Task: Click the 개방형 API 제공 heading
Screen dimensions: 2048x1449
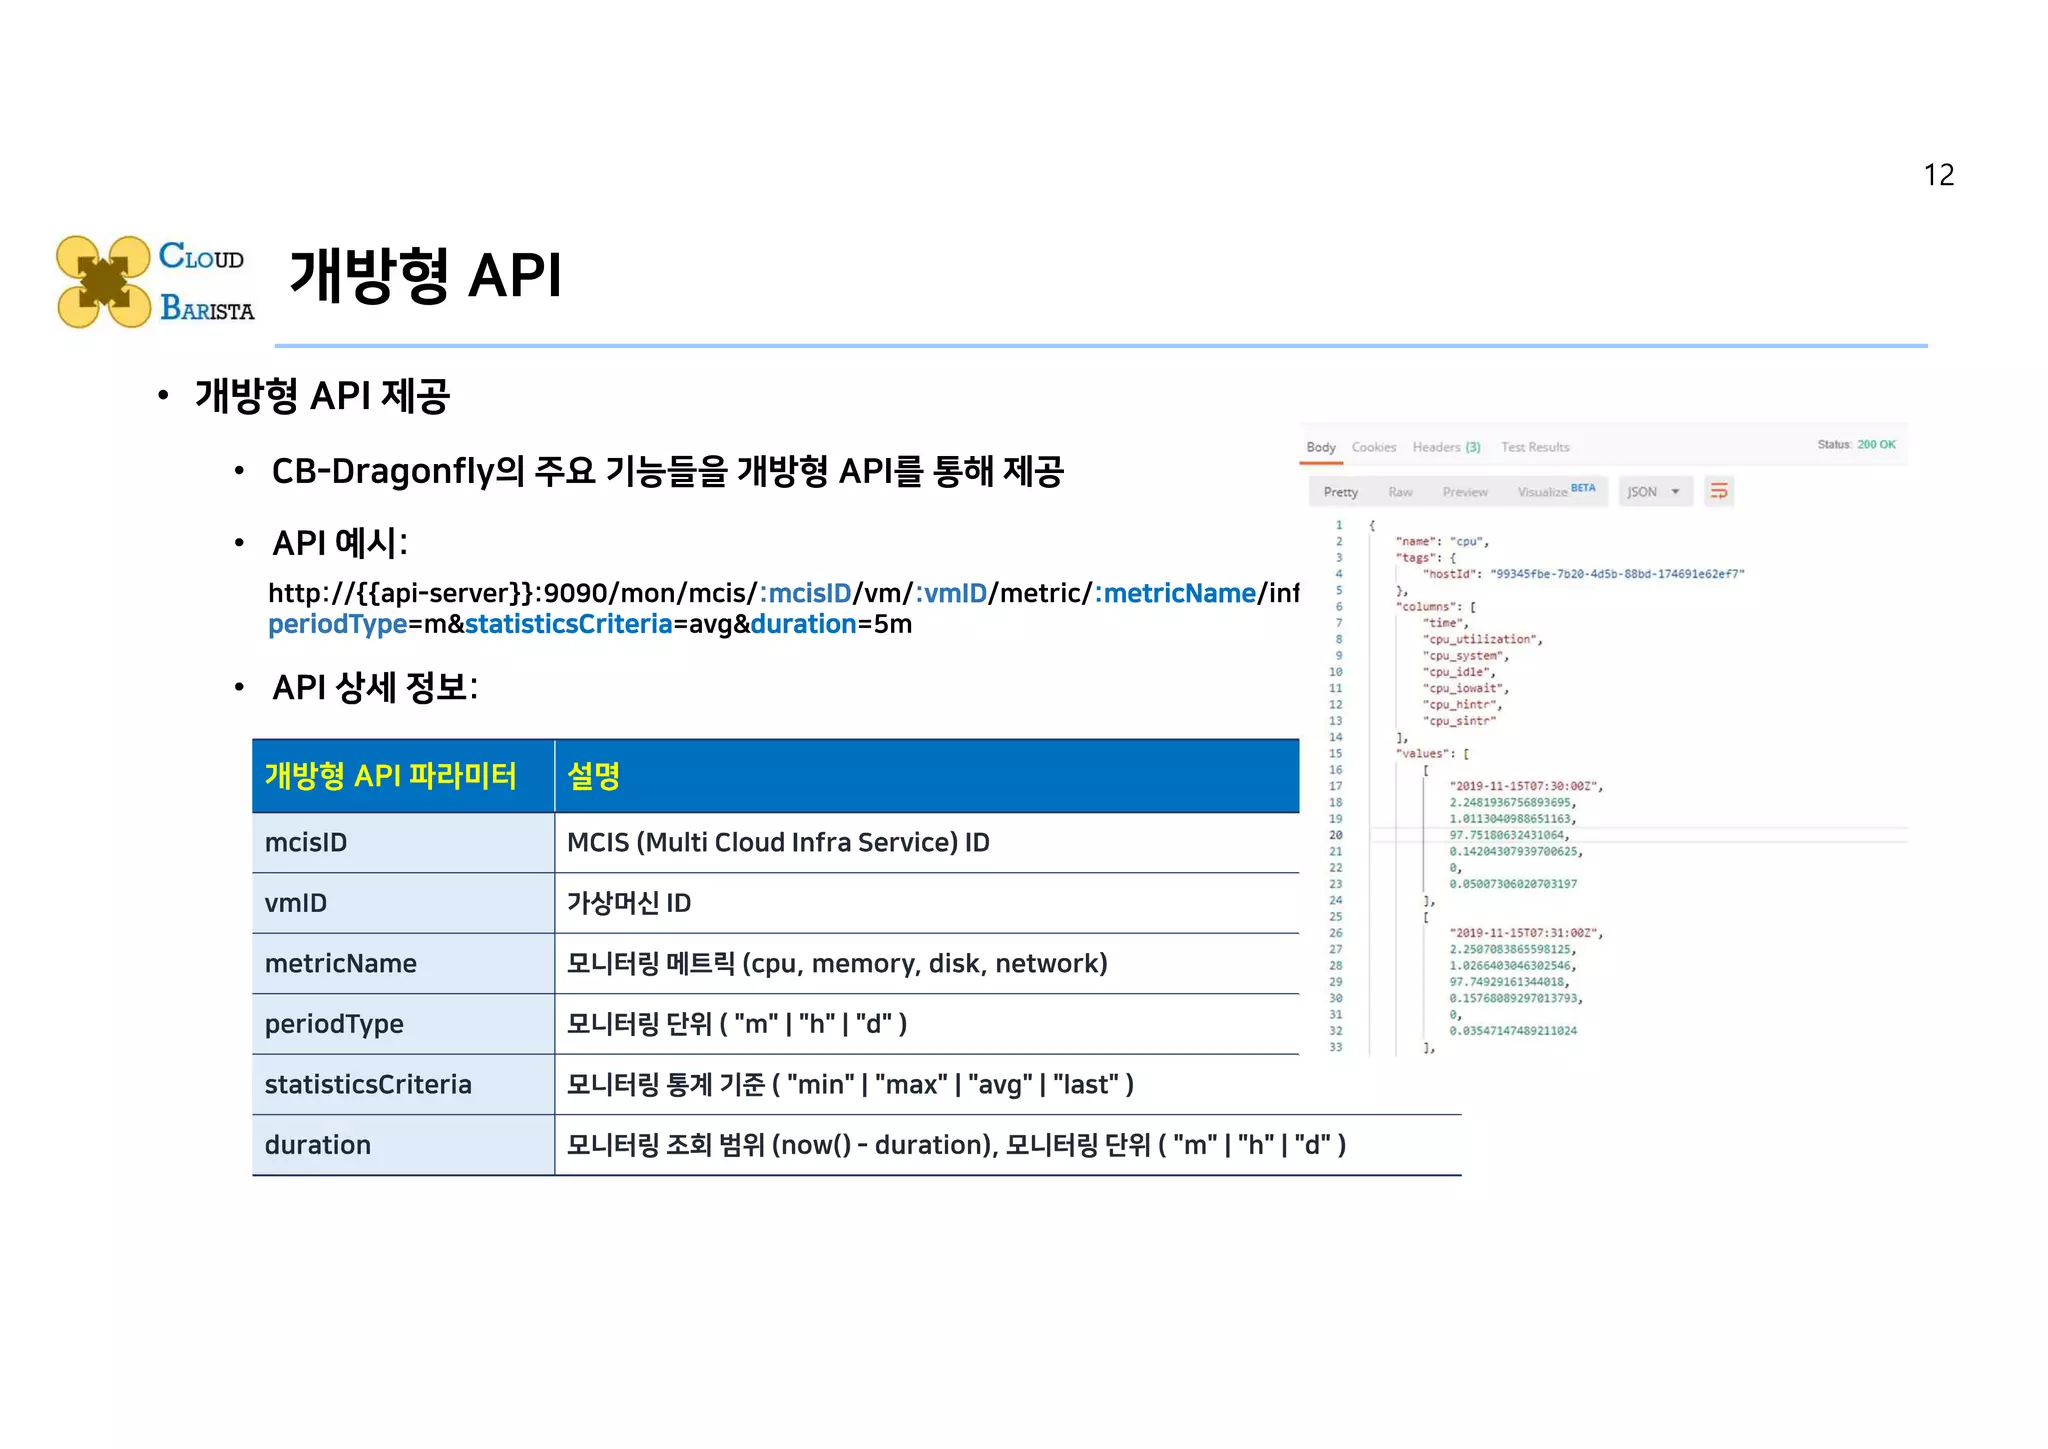Action: 322,395
